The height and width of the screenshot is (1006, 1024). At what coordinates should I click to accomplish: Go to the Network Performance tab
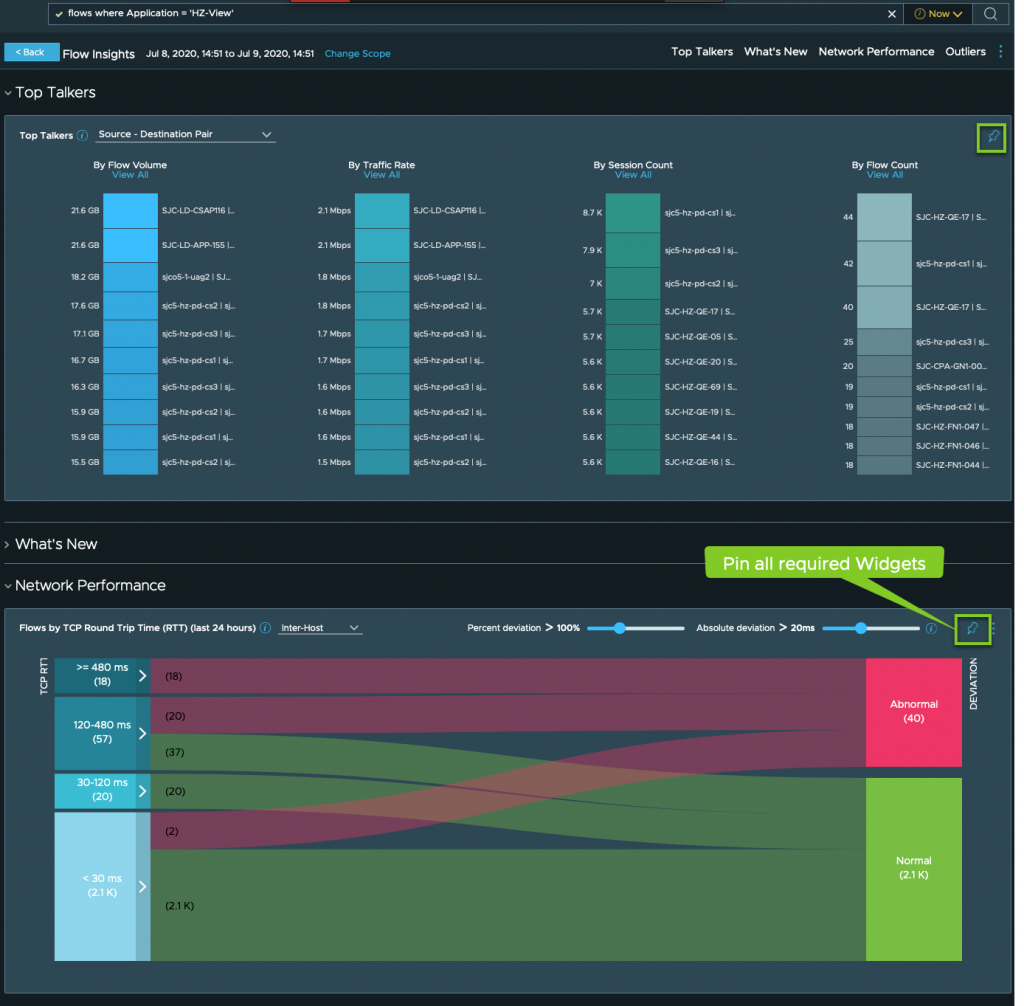[876, 52]
